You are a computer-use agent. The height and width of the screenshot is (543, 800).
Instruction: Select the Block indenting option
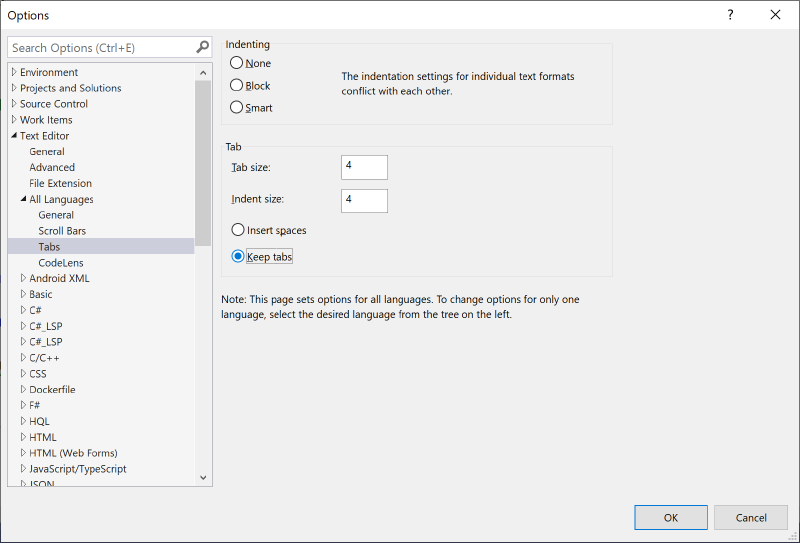click(x=236, y=85)
